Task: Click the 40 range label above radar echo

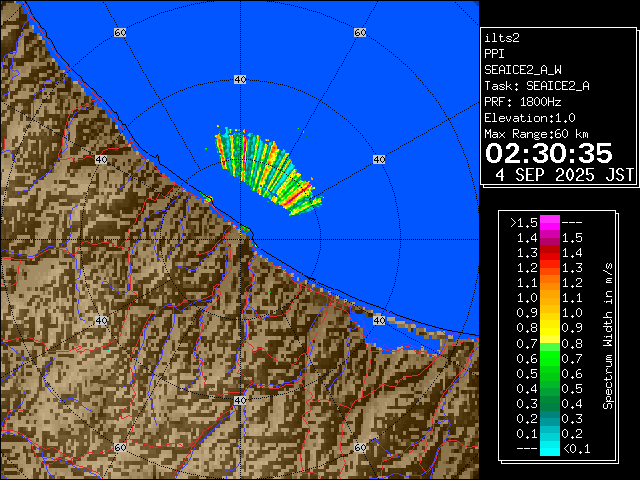Action: point(239,78)
